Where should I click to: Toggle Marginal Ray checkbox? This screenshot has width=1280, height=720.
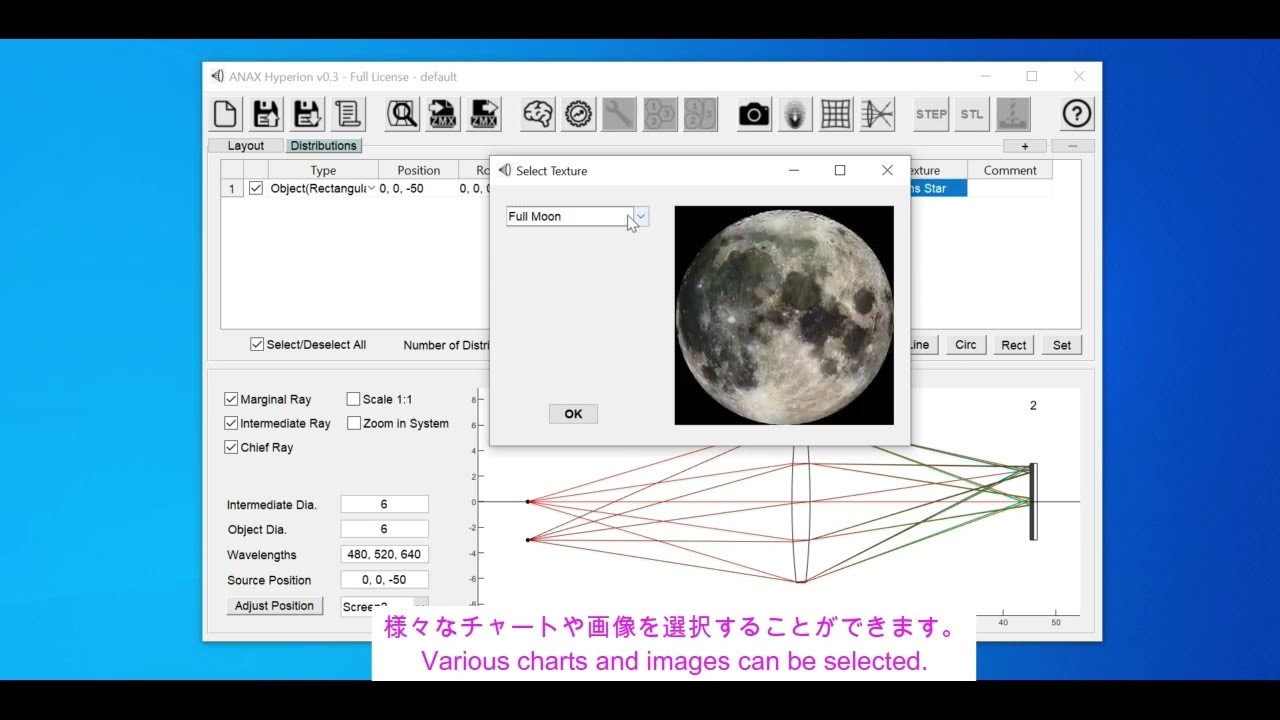point(231,399)
